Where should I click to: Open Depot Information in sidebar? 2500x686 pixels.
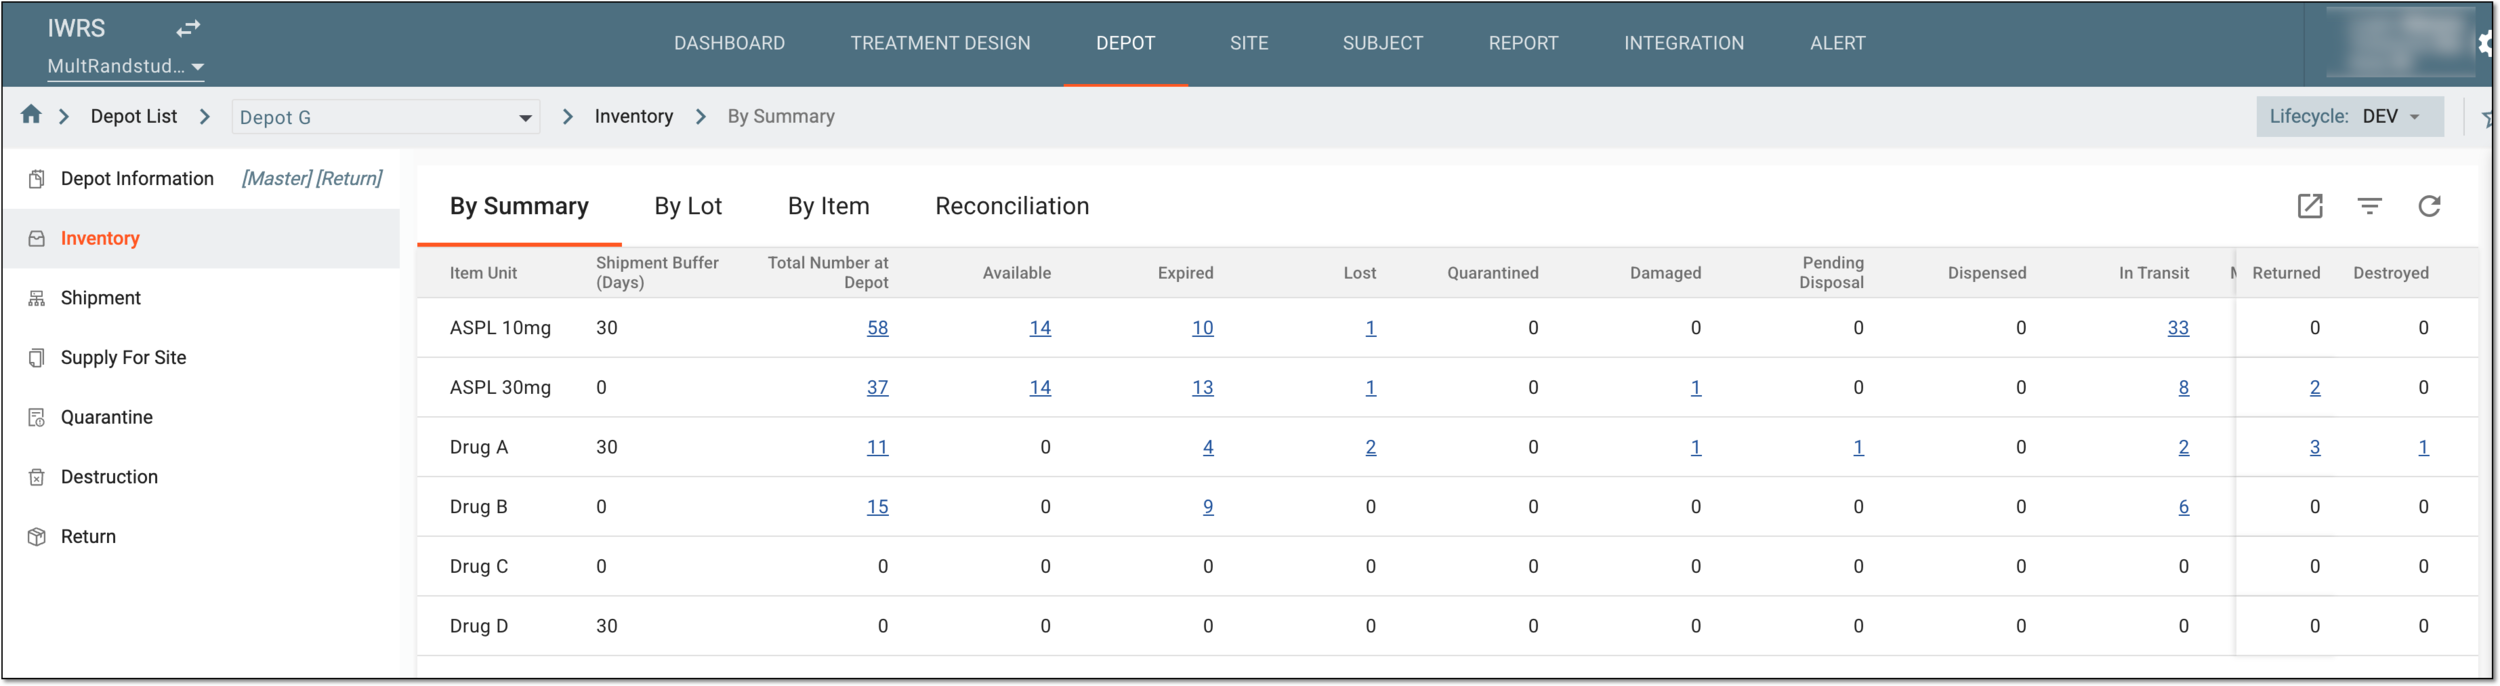(x=137, y=179)
